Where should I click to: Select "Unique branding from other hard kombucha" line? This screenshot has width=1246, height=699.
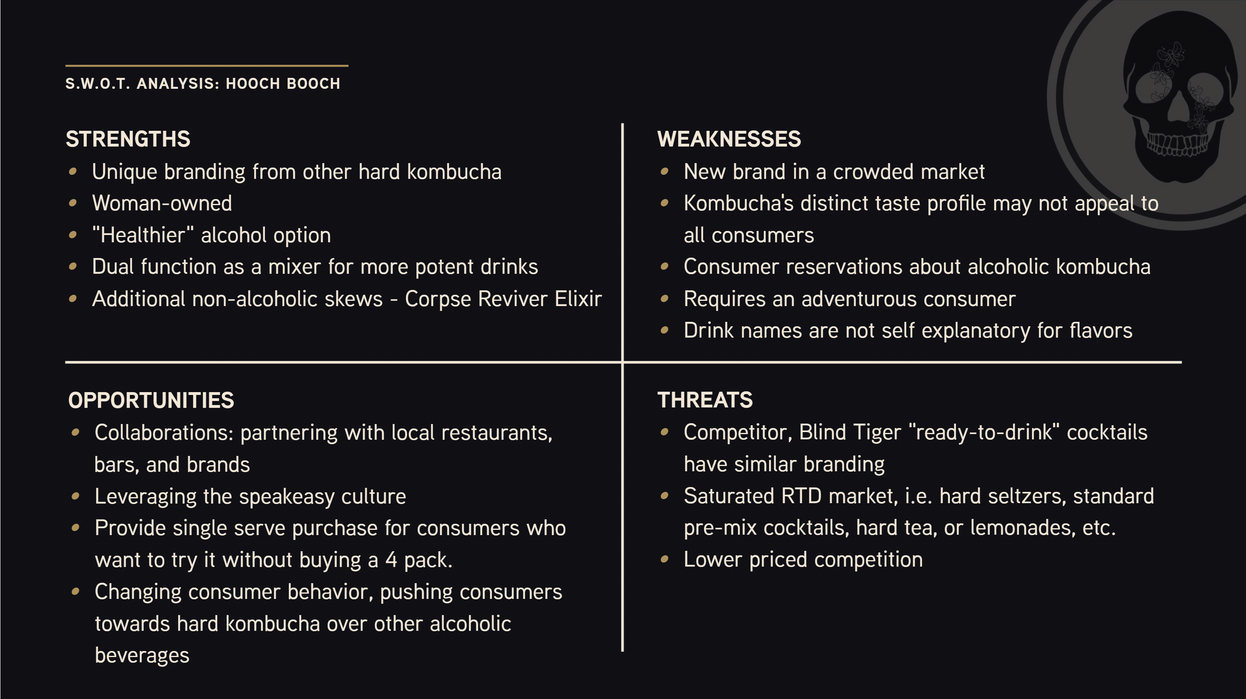[297, 172]
